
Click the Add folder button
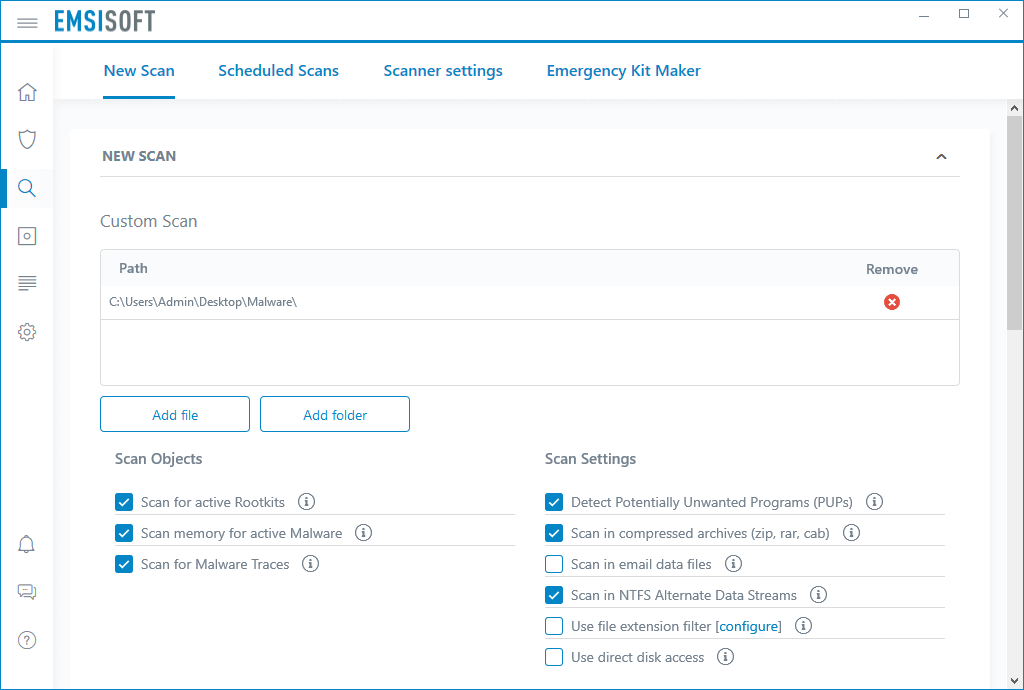pyautogui.click(x=334, y=413)
